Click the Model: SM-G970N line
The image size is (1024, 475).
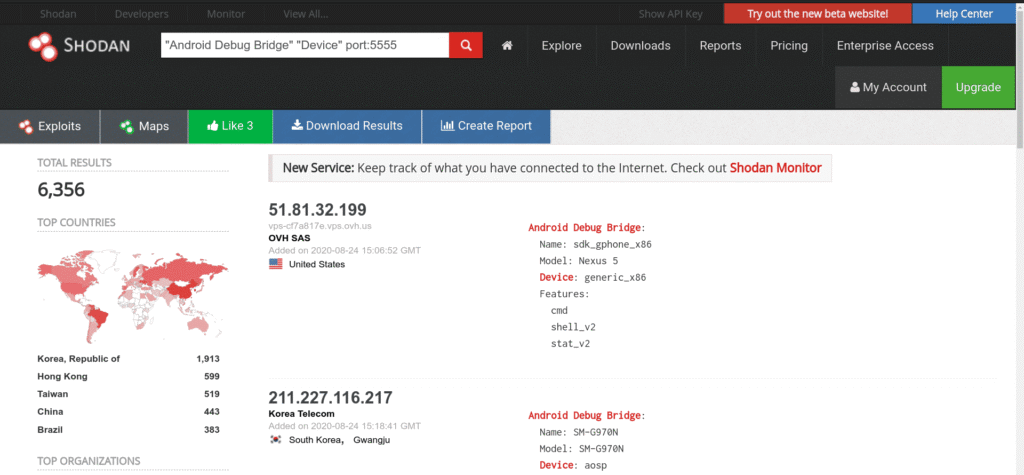[x=581, y=448]
